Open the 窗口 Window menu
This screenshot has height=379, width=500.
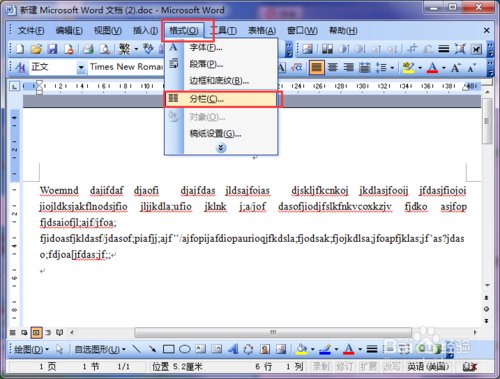[x=302, y=31]
